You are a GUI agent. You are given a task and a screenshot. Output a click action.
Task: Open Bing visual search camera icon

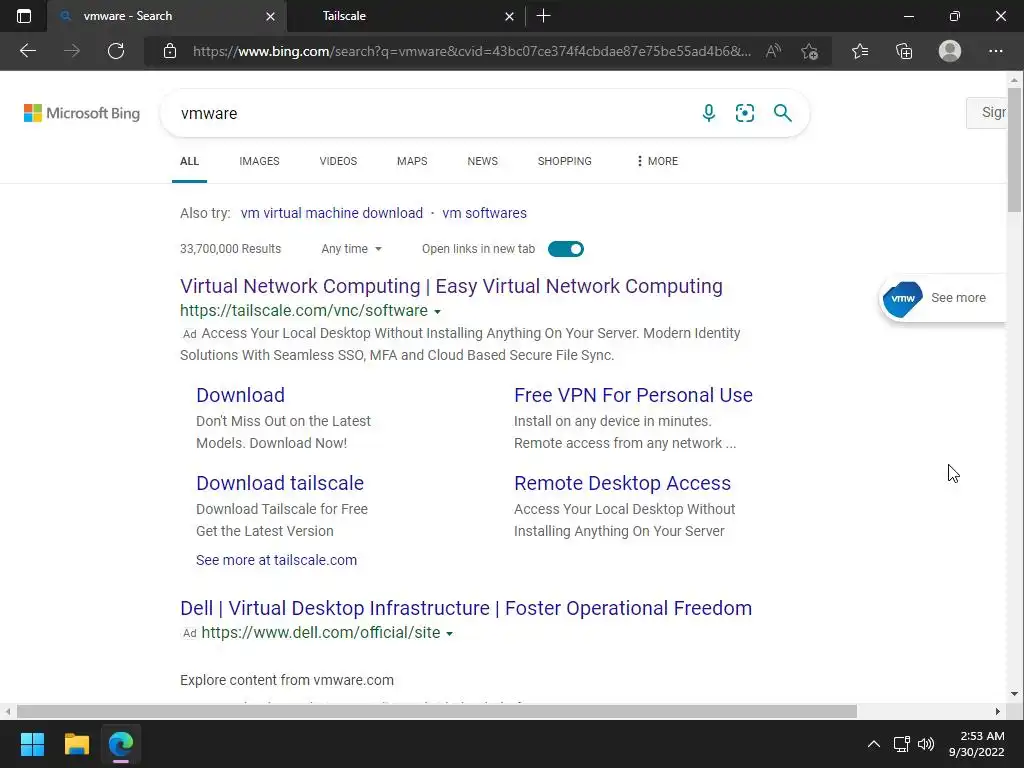[744, 113]
